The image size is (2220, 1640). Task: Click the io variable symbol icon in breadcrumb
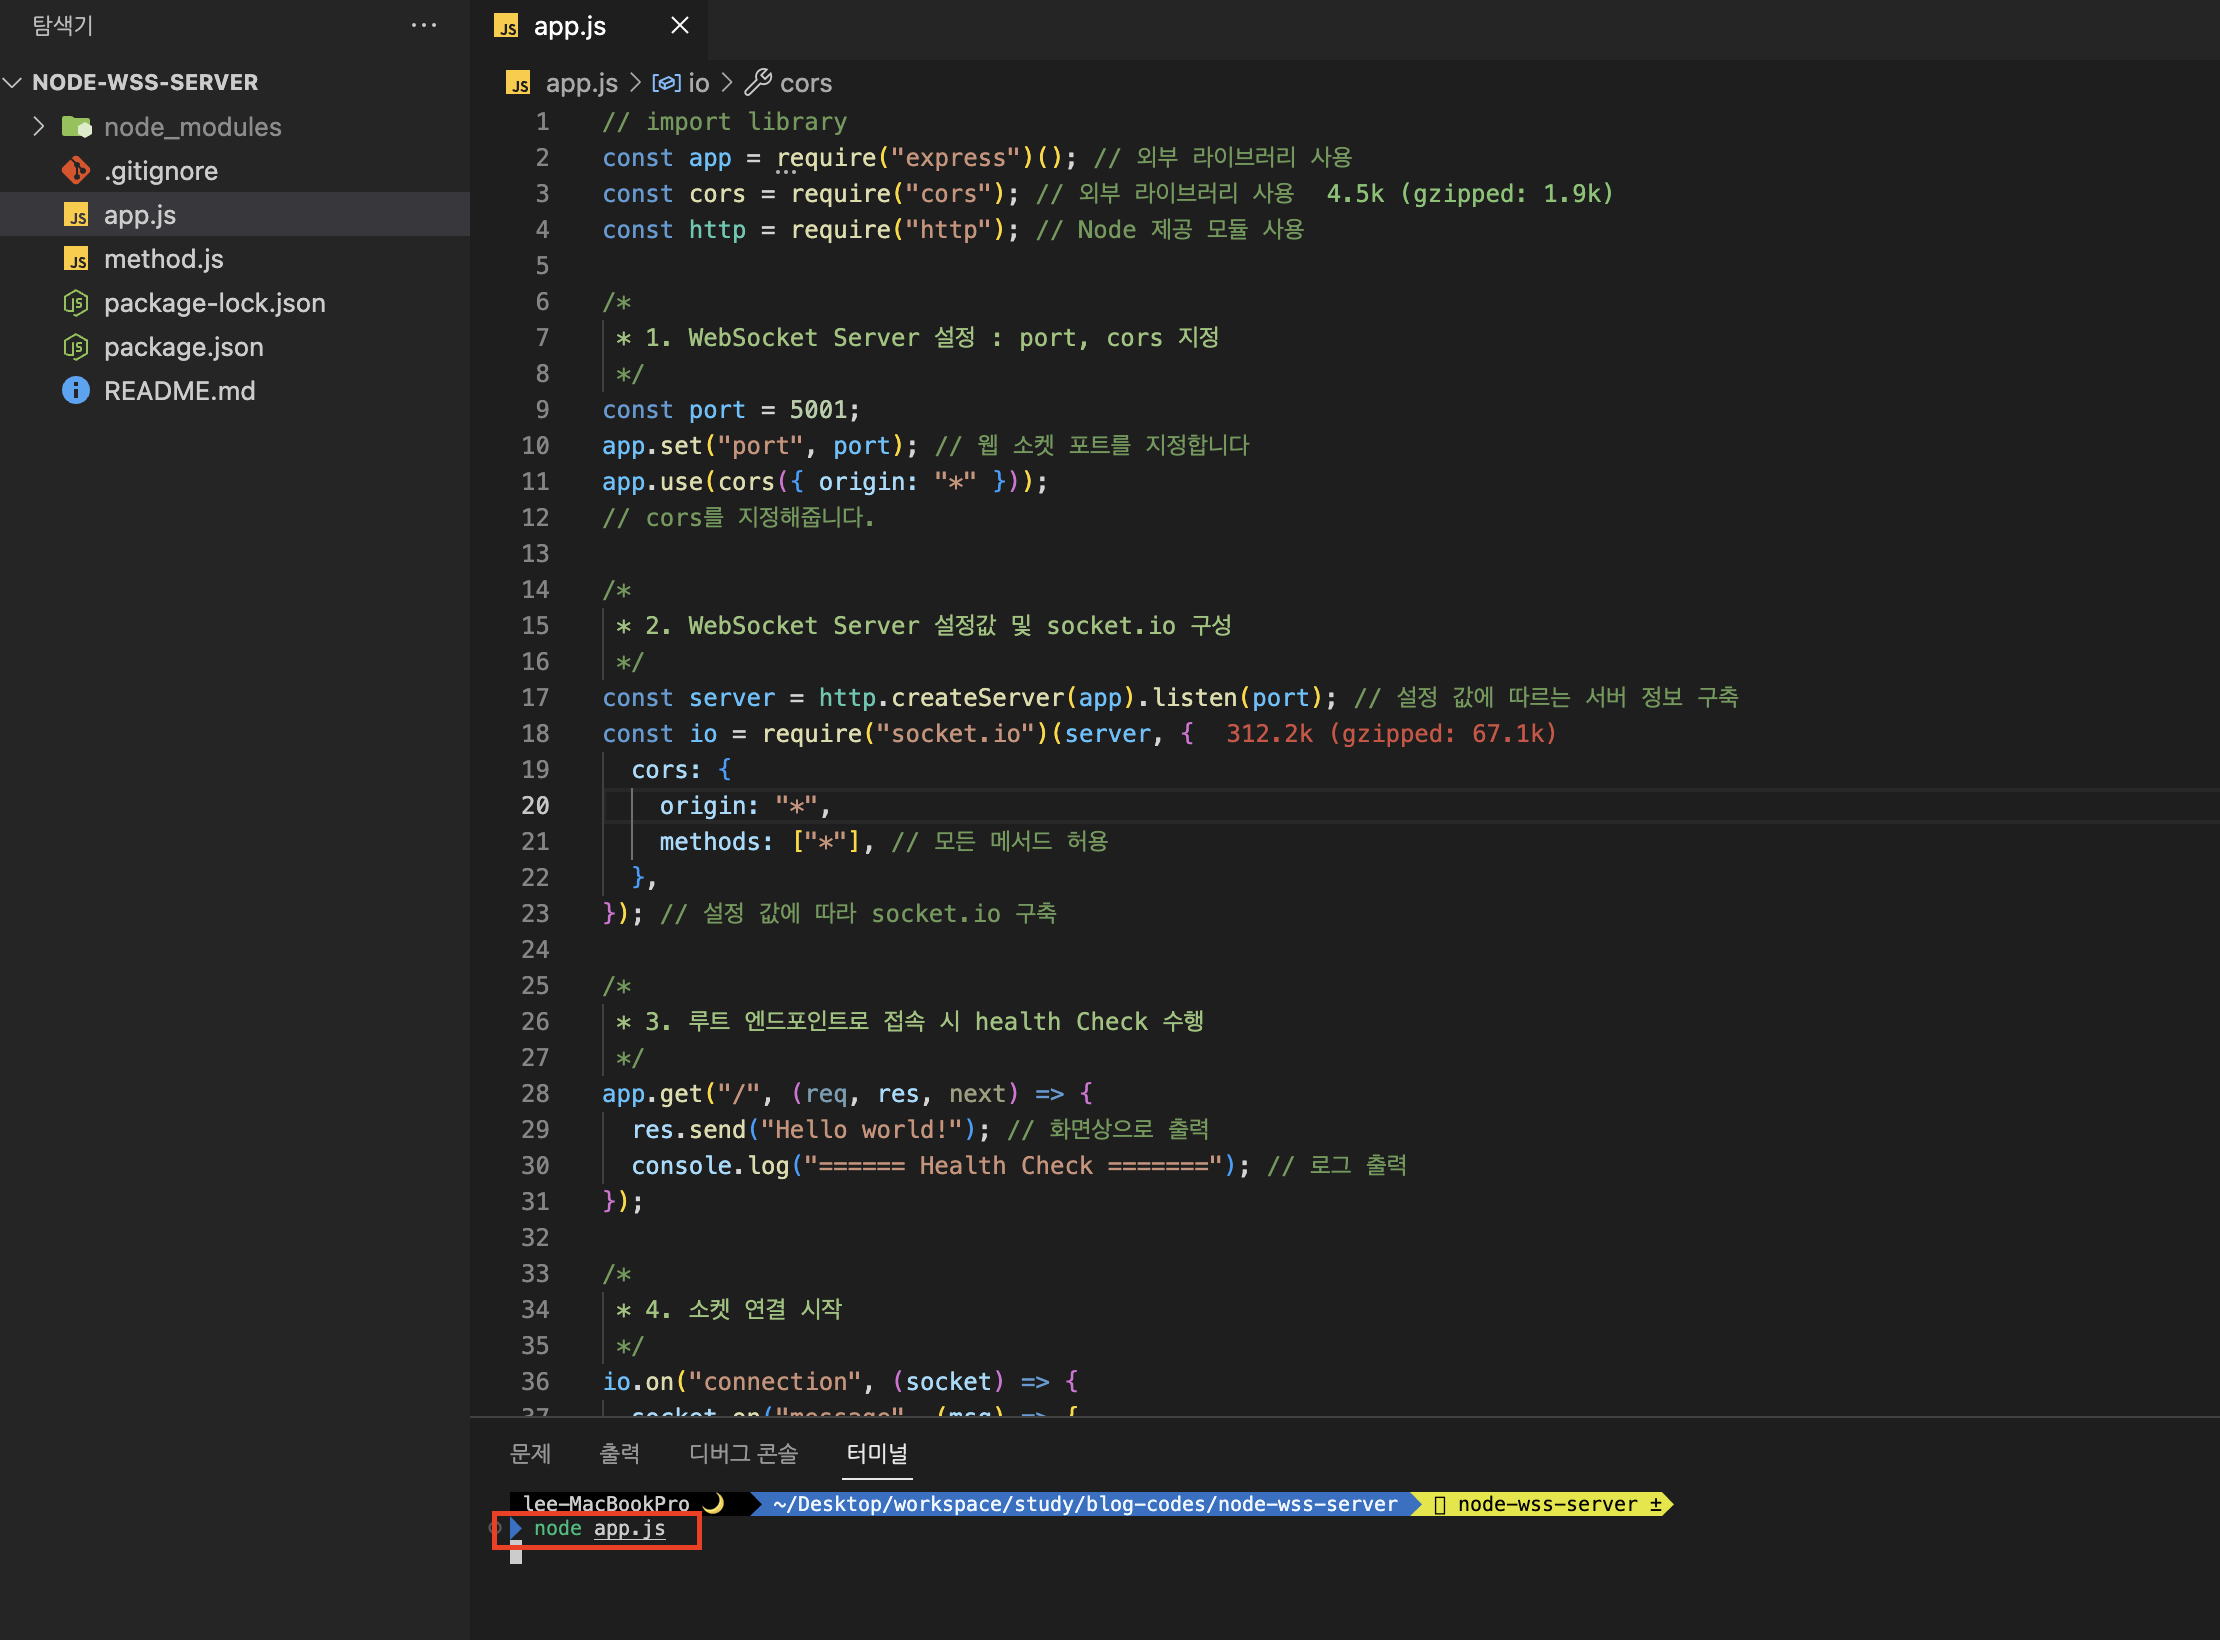click(x=666, y=83)
